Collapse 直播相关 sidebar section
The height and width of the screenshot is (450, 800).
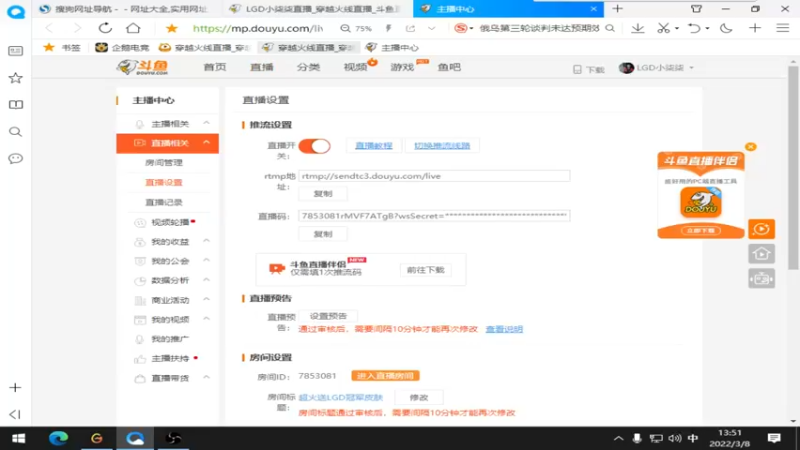click(207, 143)
